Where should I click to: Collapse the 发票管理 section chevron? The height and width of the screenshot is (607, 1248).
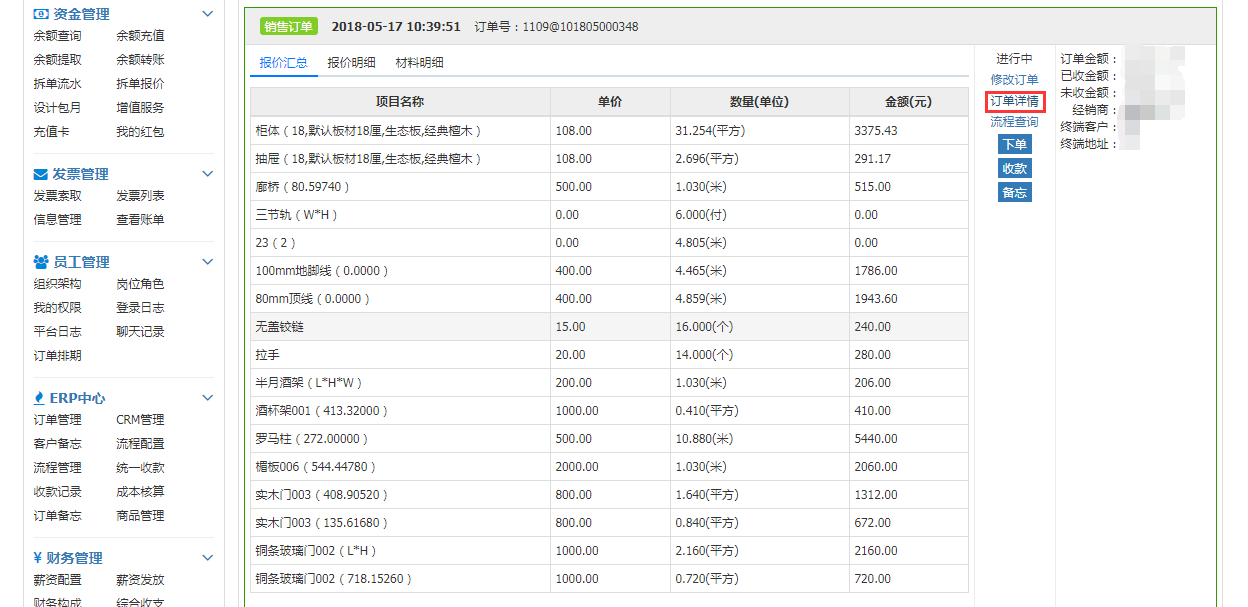click(207, 174)
